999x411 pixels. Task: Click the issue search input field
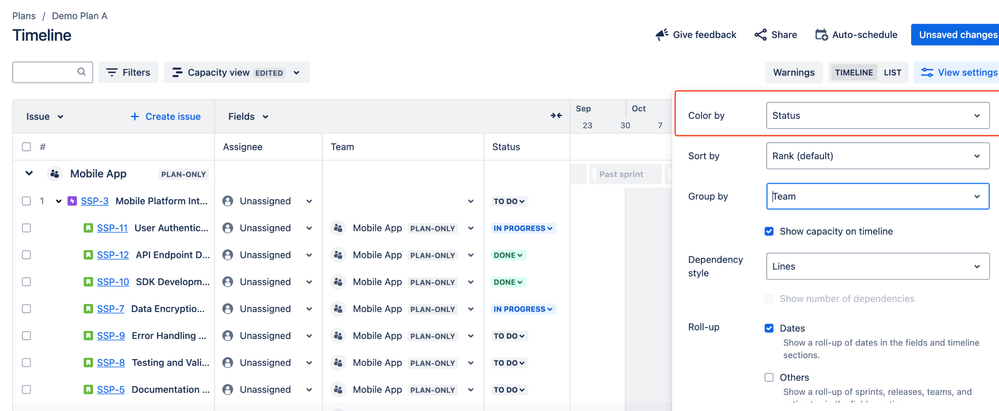click(x=52, y=72)
